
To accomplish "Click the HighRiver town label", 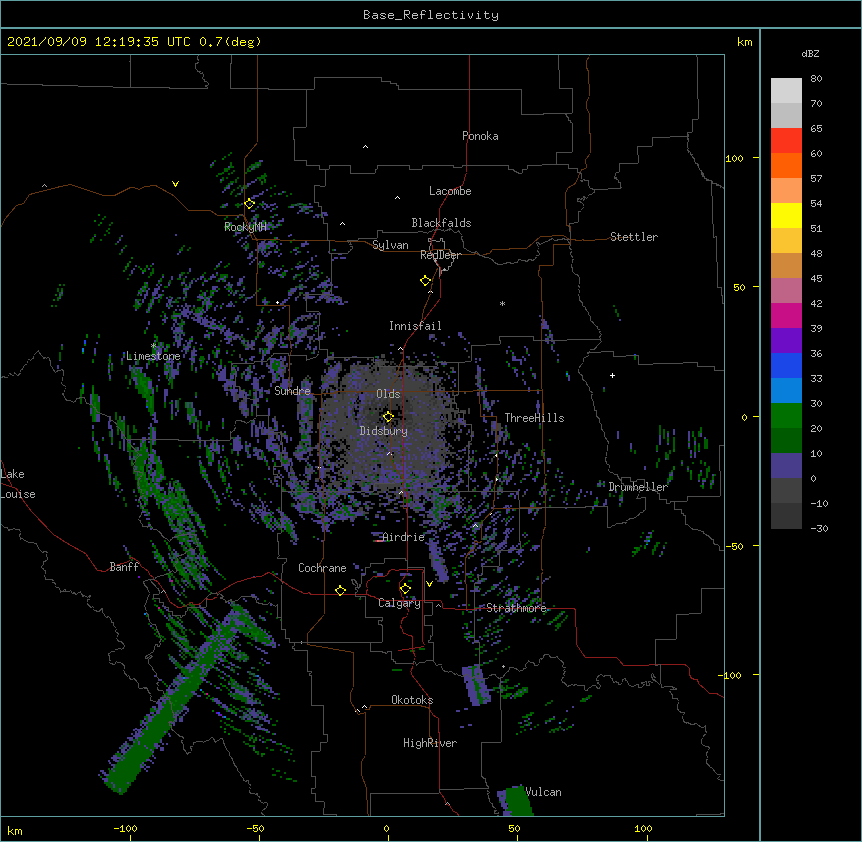I will (430, 743).
